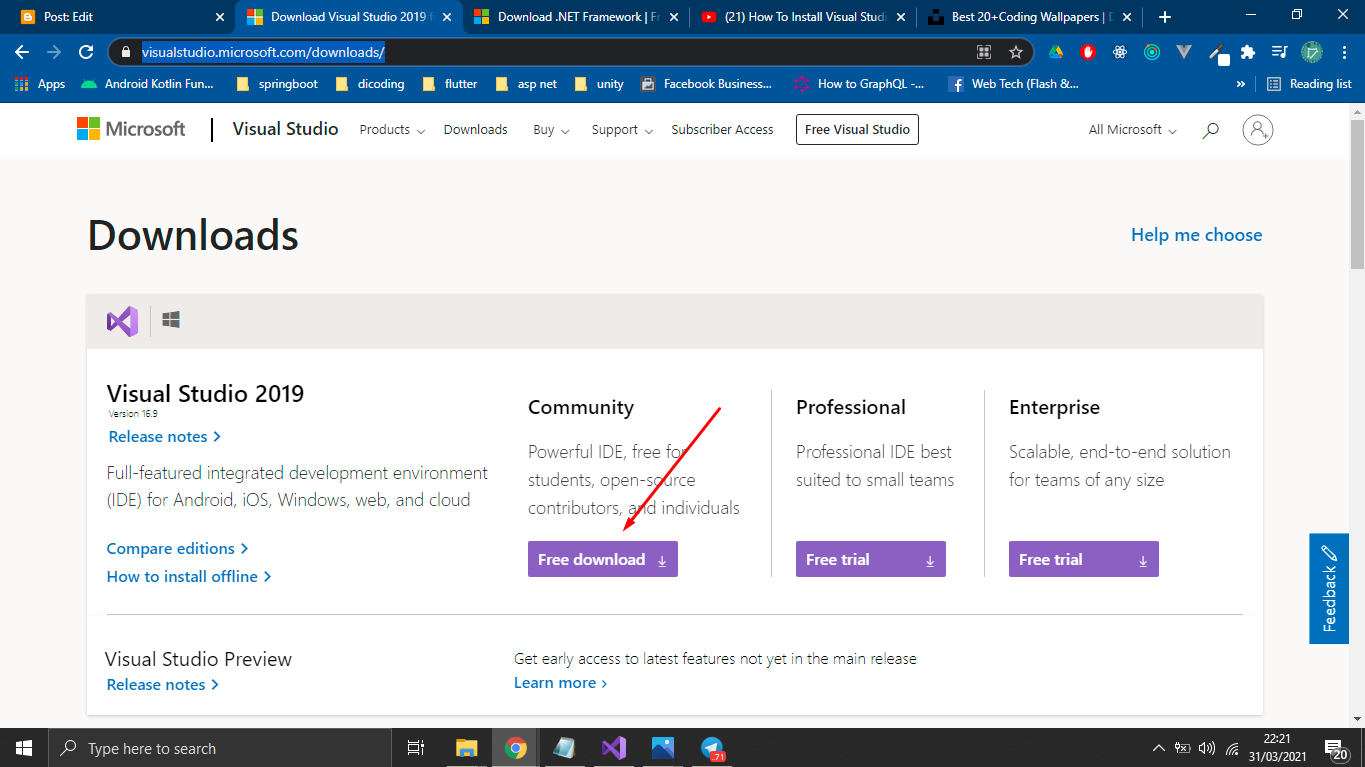
Task: Click the Visual Studio logo above Visual Studio 2019
Action: click(x=120, y=320)
